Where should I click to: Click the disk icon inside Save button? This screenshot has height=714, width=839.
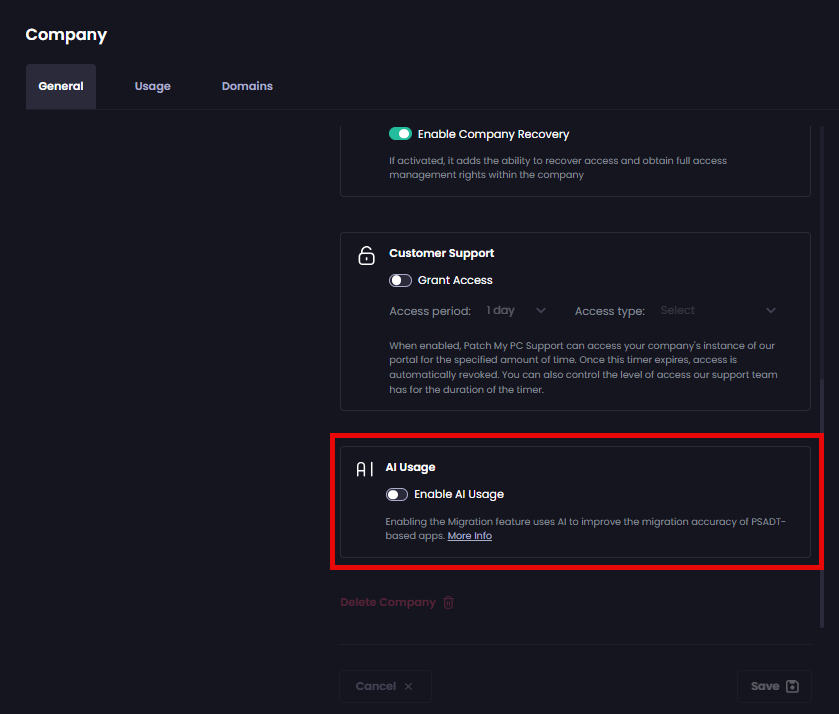click(793, 686)
